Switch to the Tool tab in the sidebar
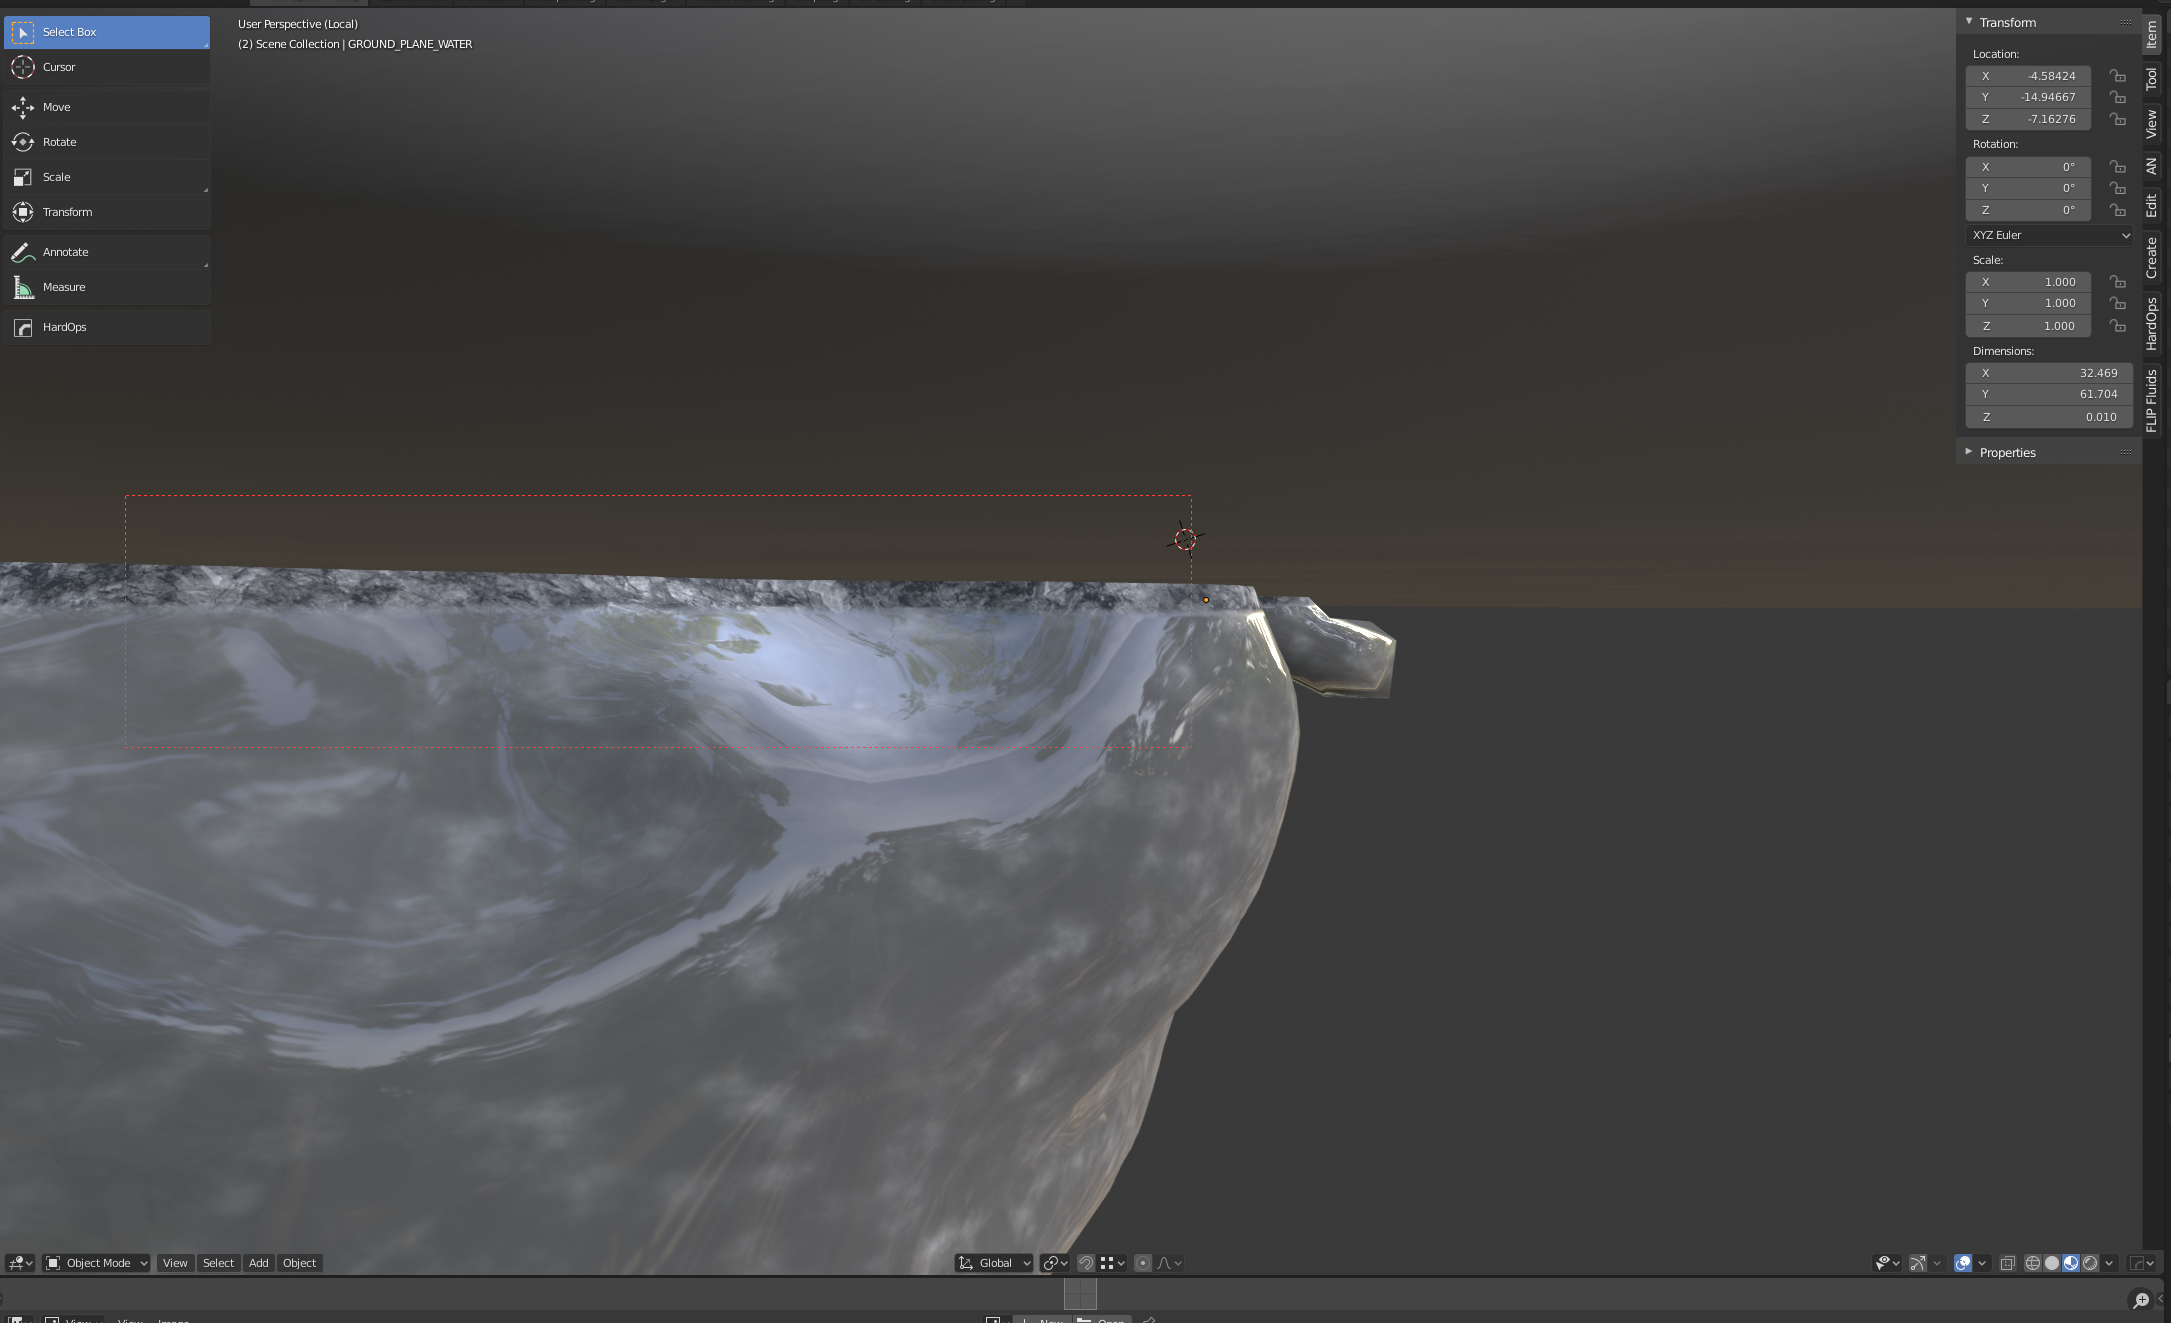Screen dimensions: 2171x1323 pos(2150,76)
